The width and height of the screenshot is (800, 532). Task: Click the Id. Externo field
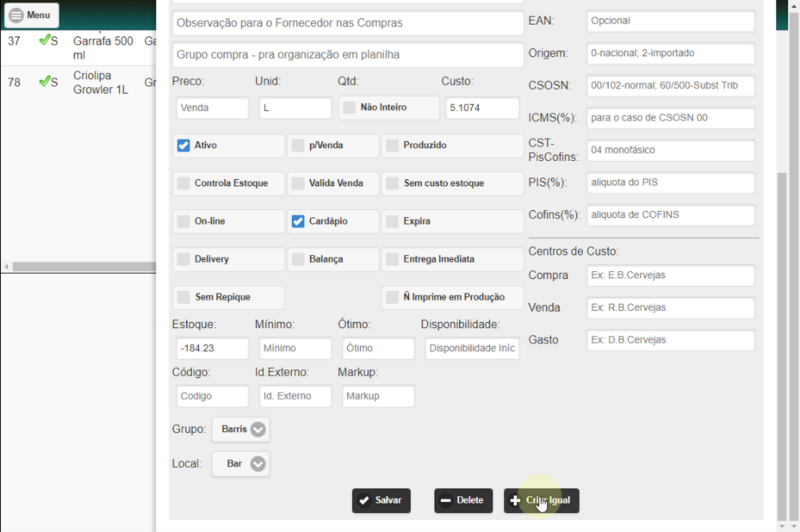point(295,396)
